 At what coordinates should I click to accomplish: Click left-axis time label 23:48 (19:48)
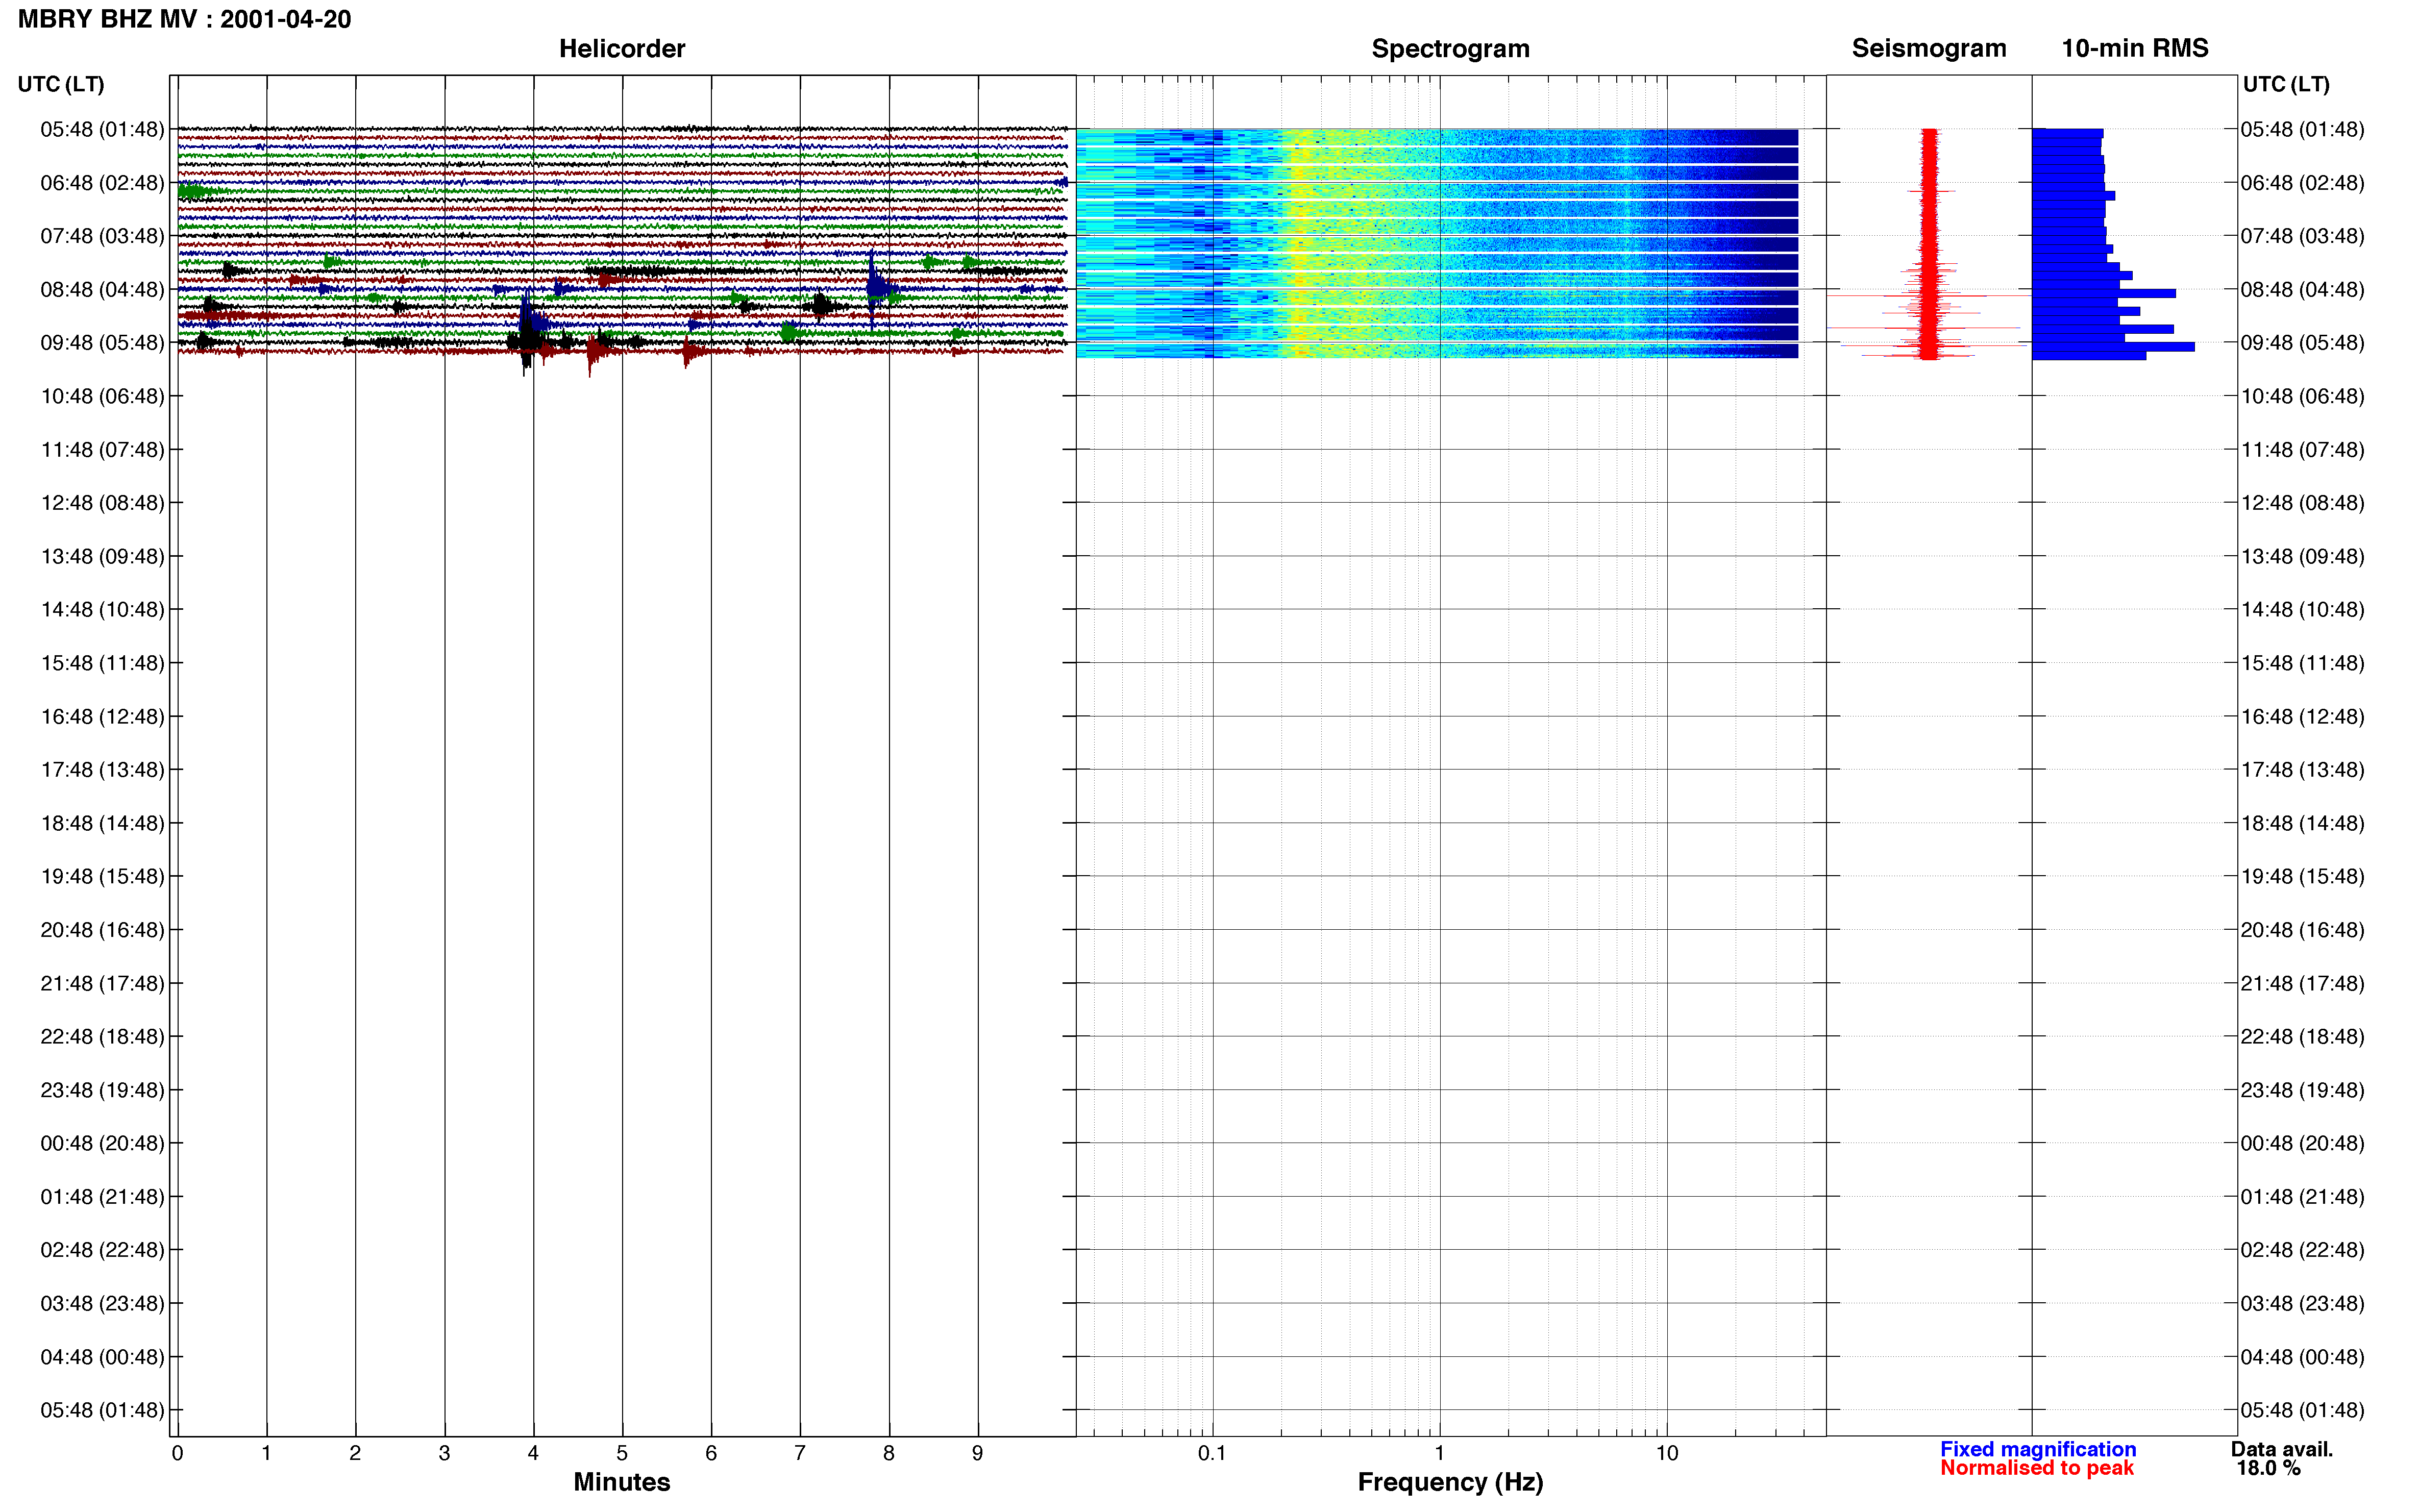pyautogui.click(x=102, y=1090)
